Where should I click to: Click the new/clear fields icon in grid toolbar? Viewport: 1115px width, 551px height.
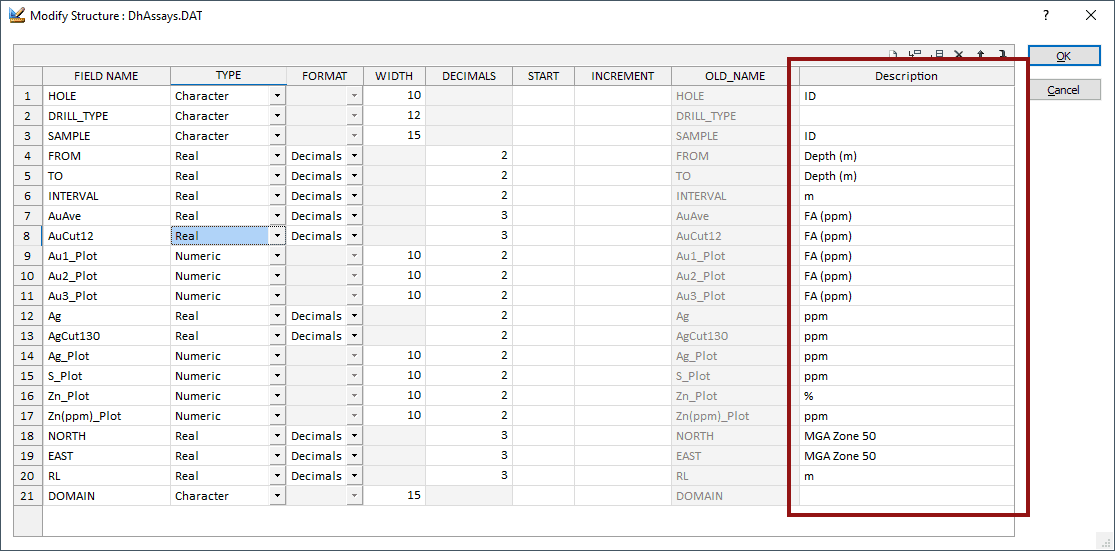(x=893, y=55)
